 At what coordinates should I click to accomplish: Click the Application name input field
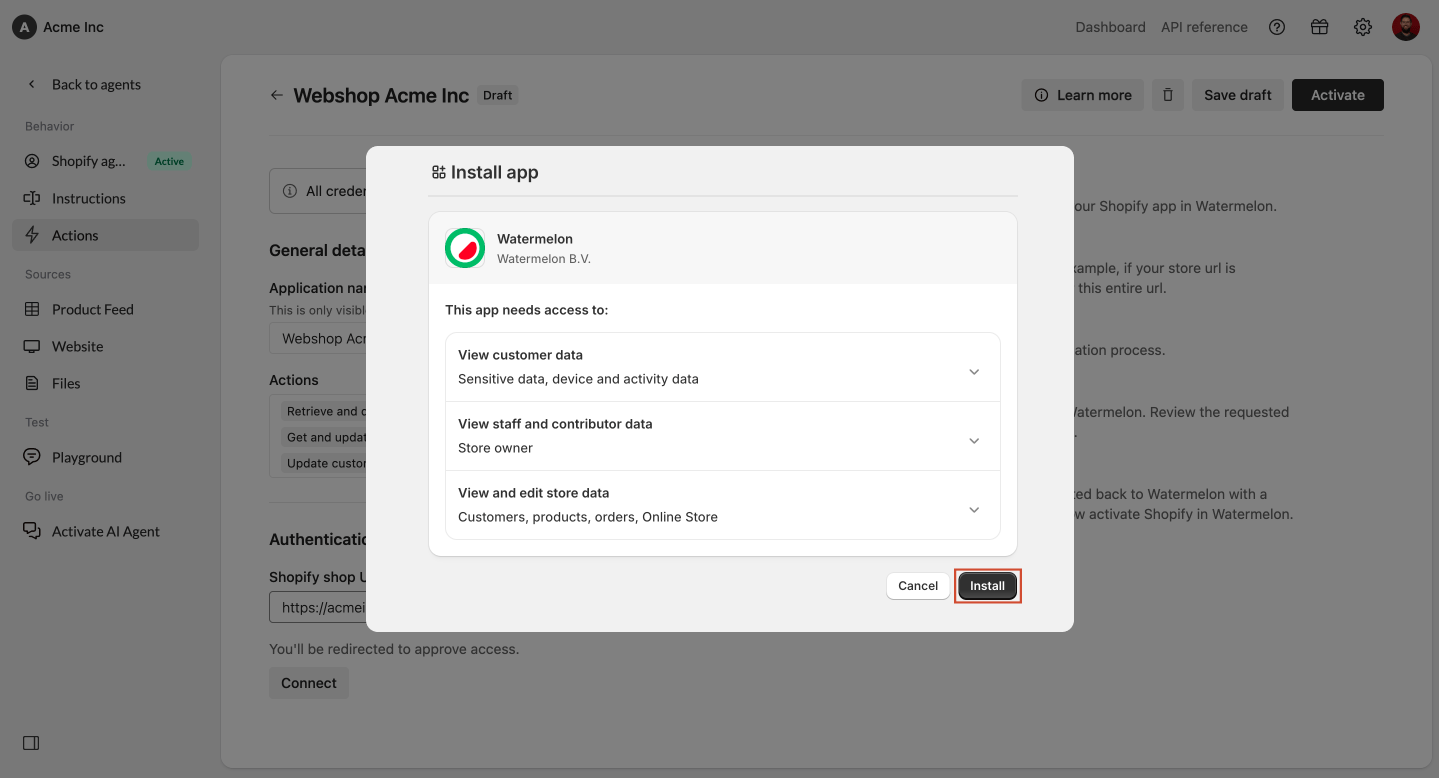tap(318, 338)
